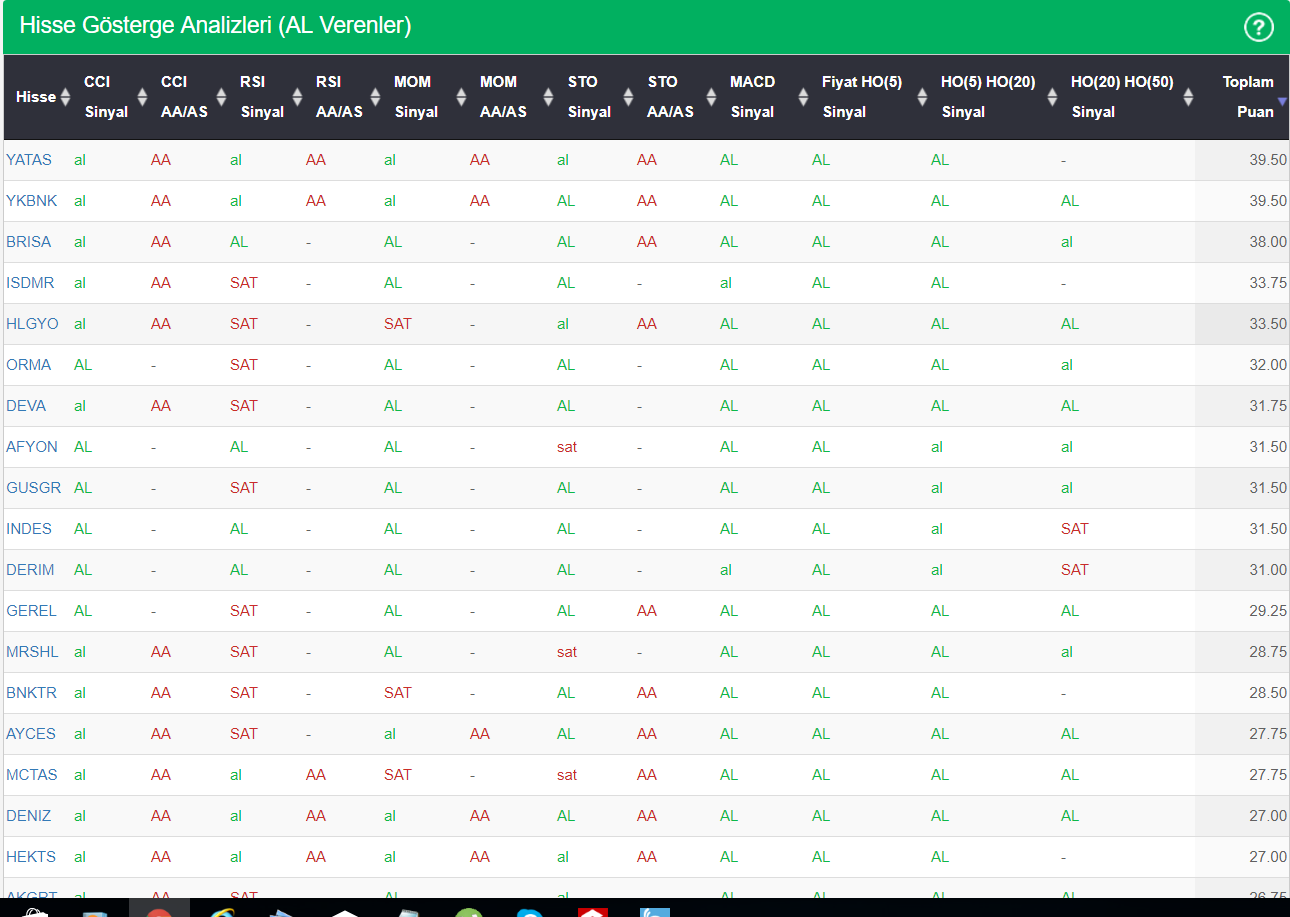Open the GUSGR stock link
1290x917 pixels.
[x=34, y=488]
